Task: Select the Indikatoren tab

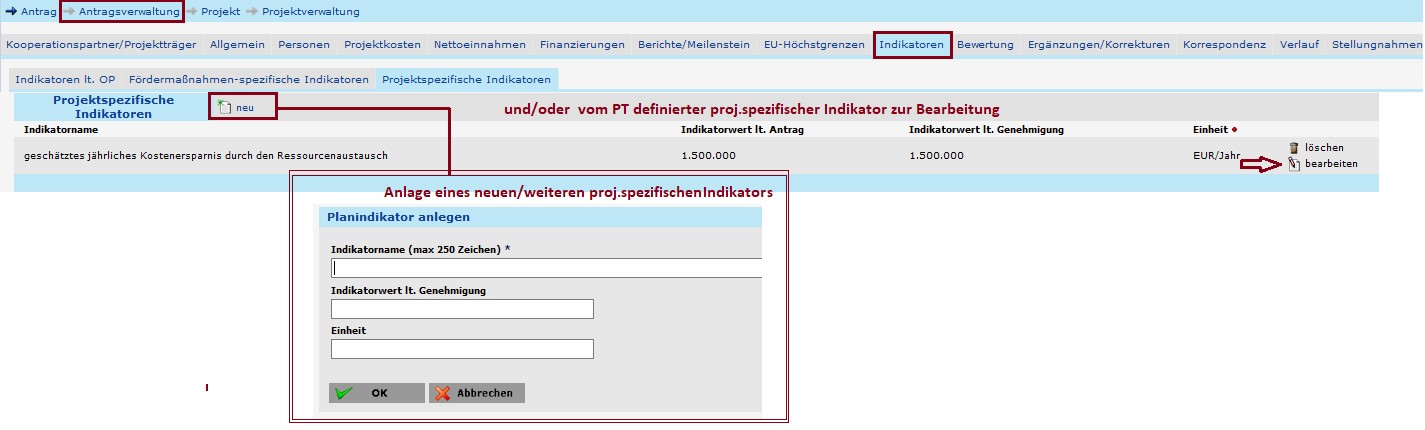Action: coord(911,45)
